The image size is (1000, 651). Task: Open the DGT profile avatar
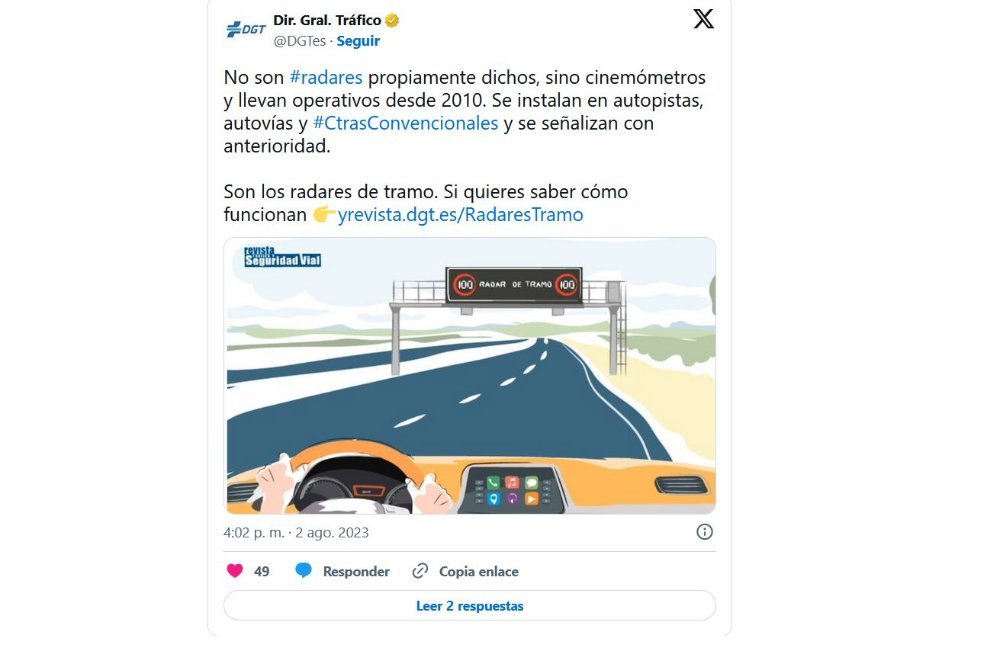[x=246, y=29]
